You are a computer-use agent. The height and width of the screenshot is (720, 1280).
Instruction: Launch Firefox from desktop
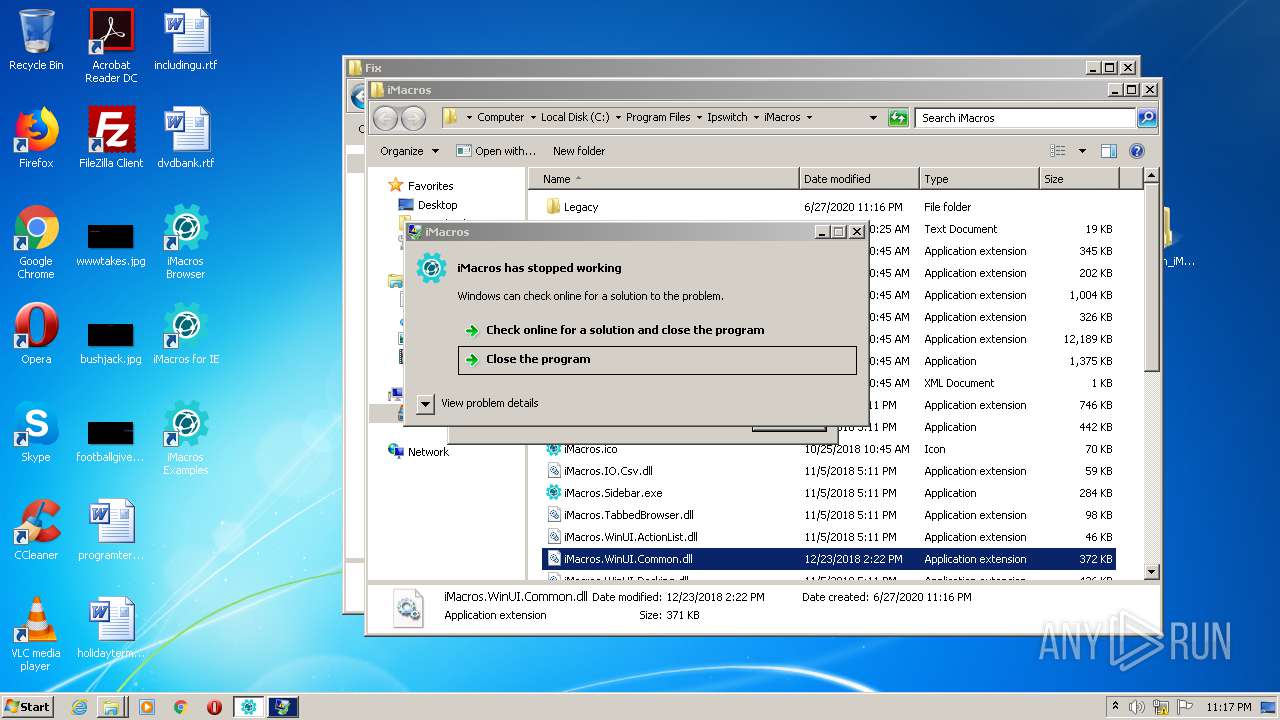(x=36, y=138)
